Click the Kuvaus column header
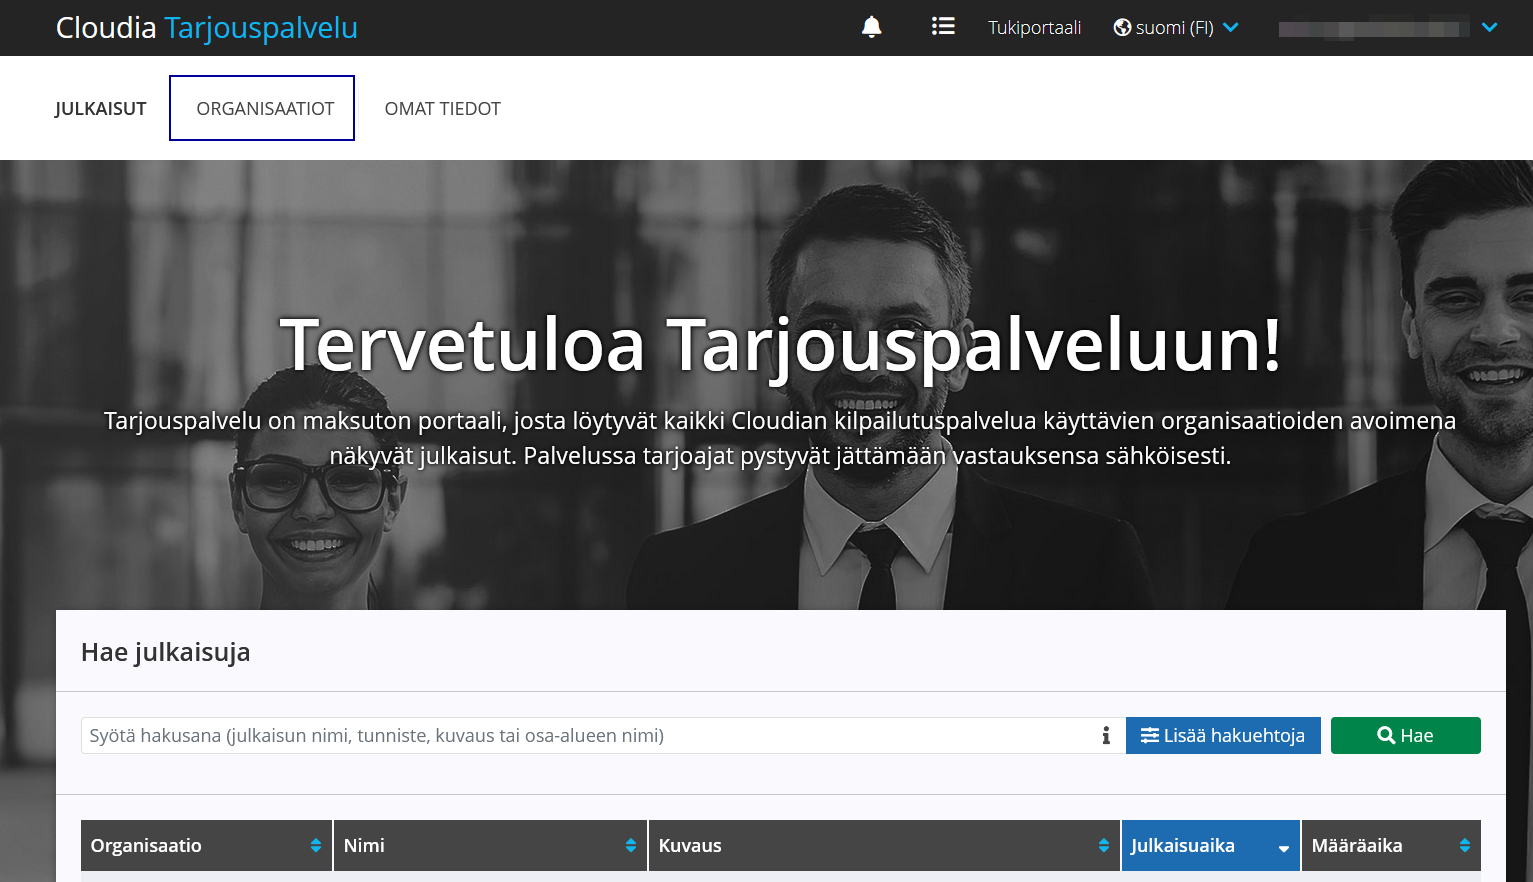 click(x=884, y=846)
